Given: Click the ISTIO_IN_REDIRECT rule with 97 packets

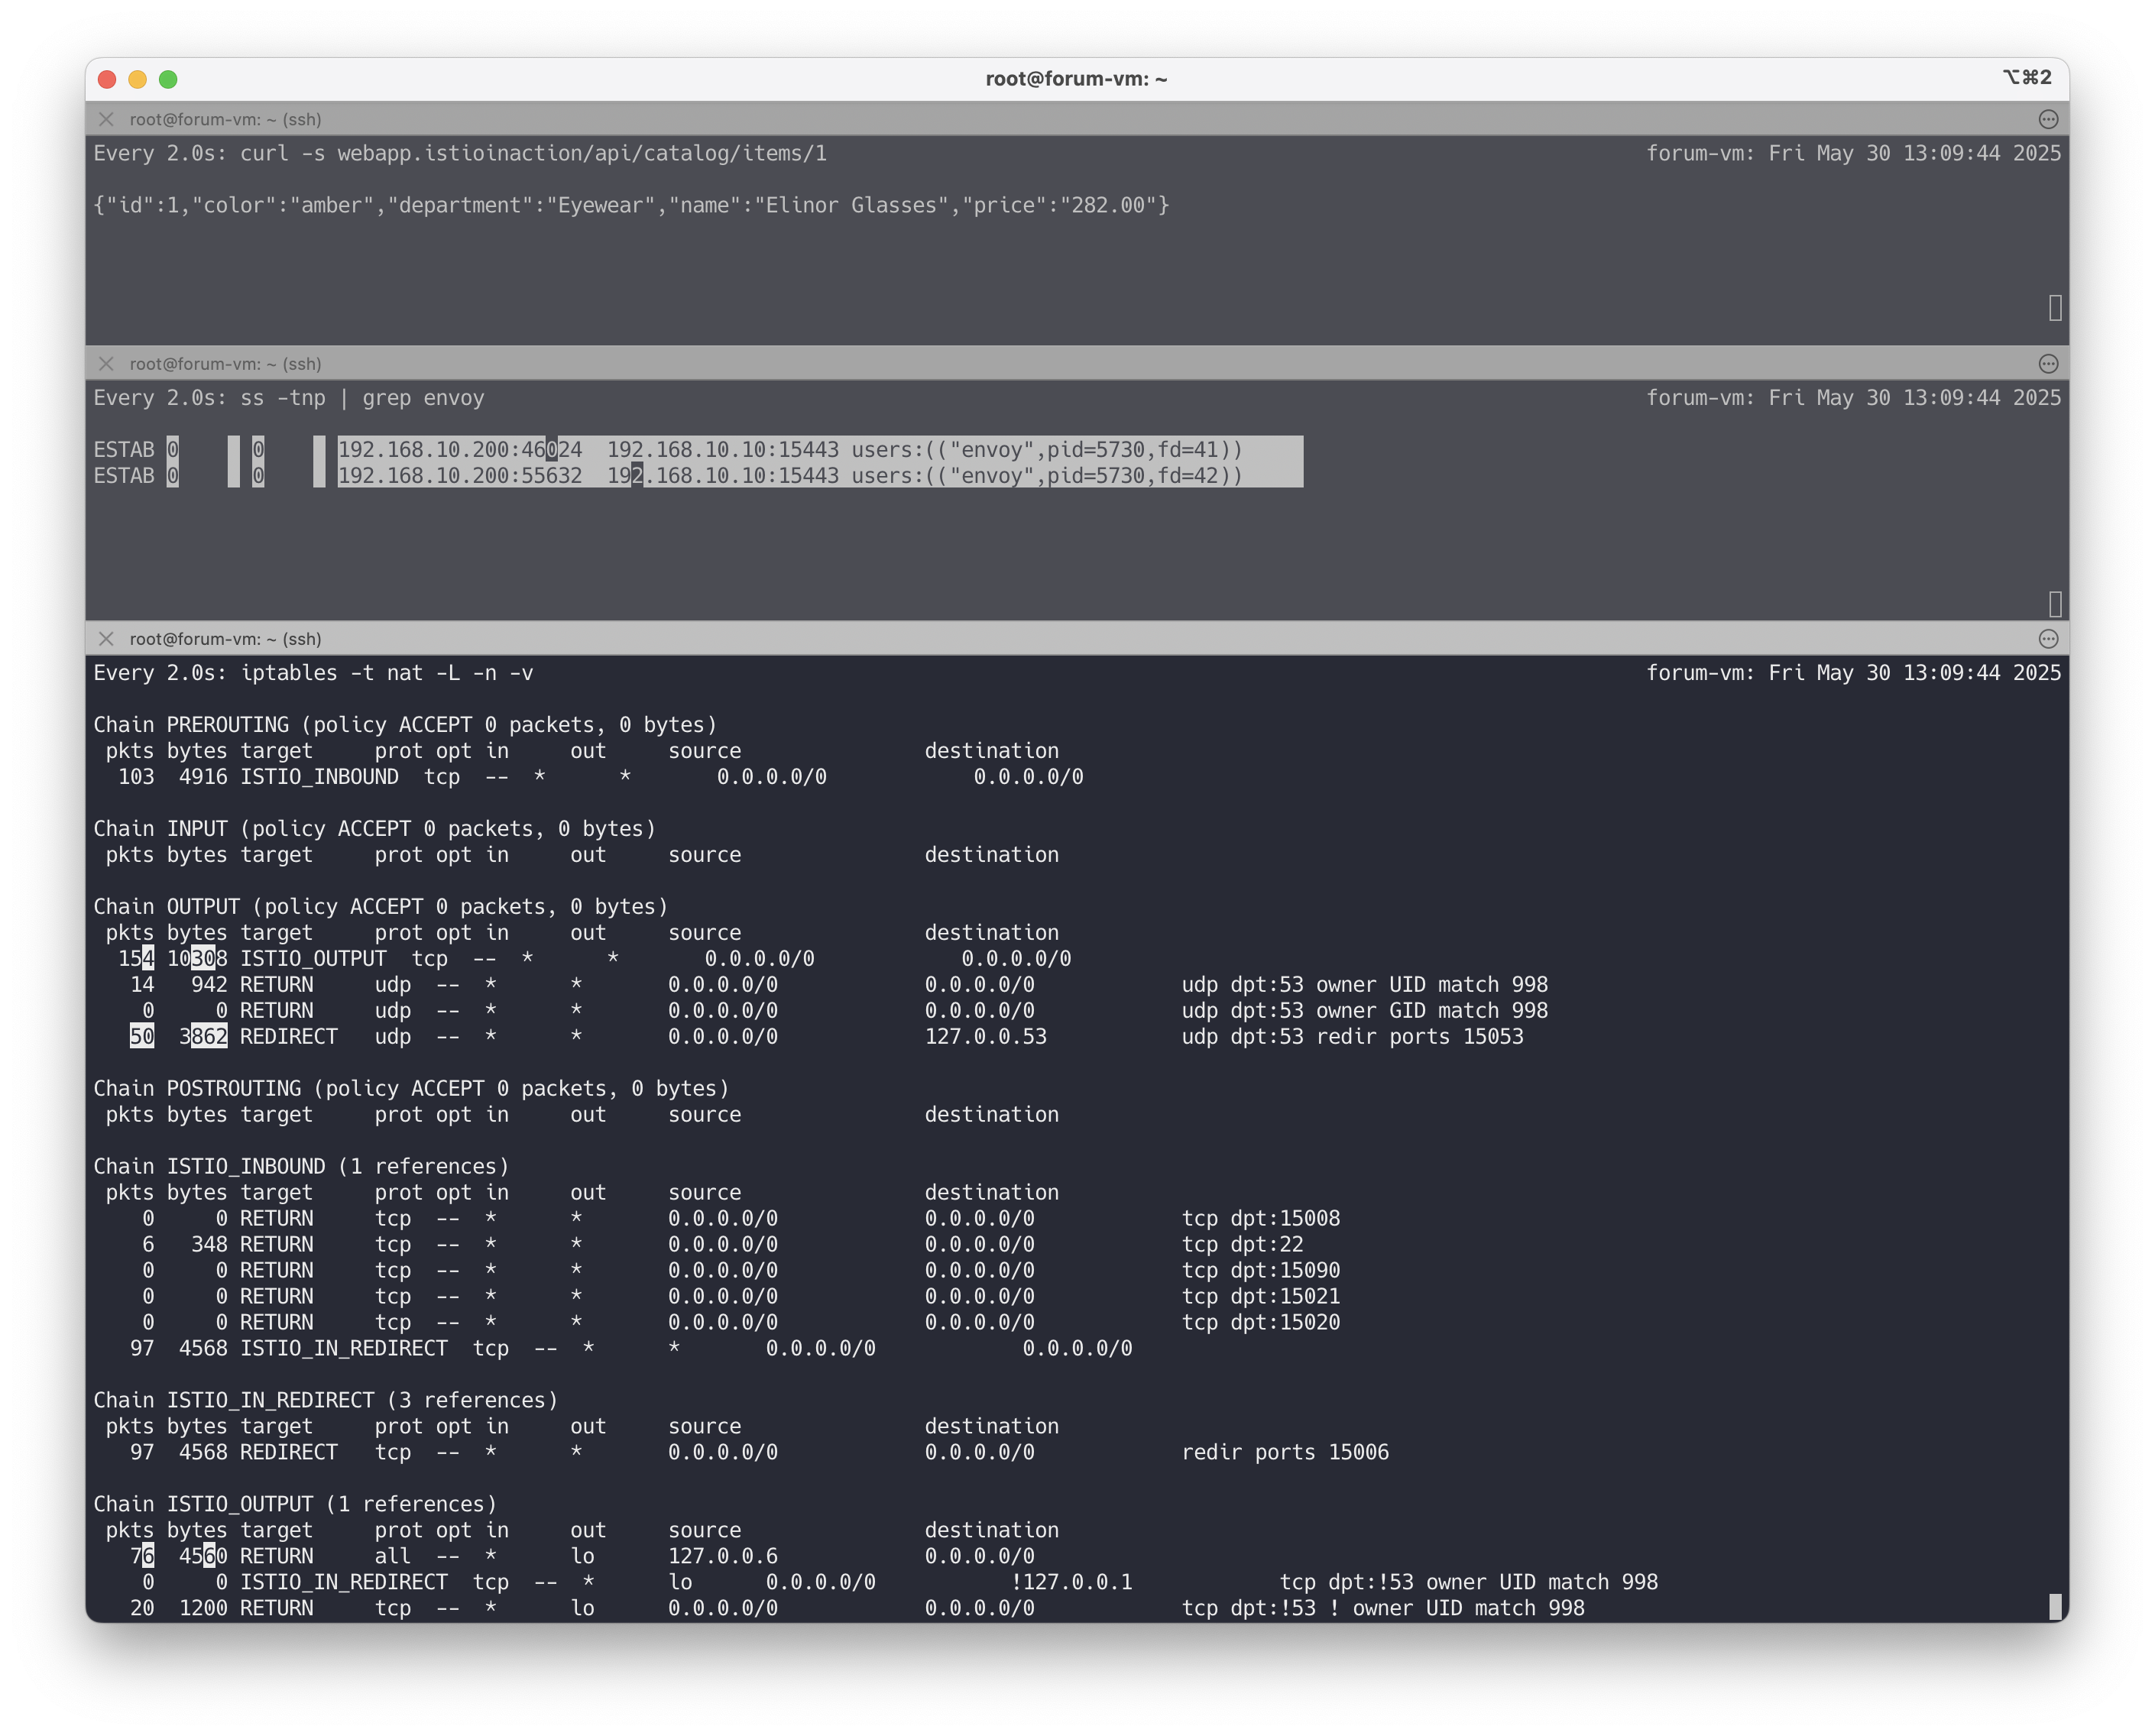Looking at the screenshot, I should click(x=631, y=1349).
